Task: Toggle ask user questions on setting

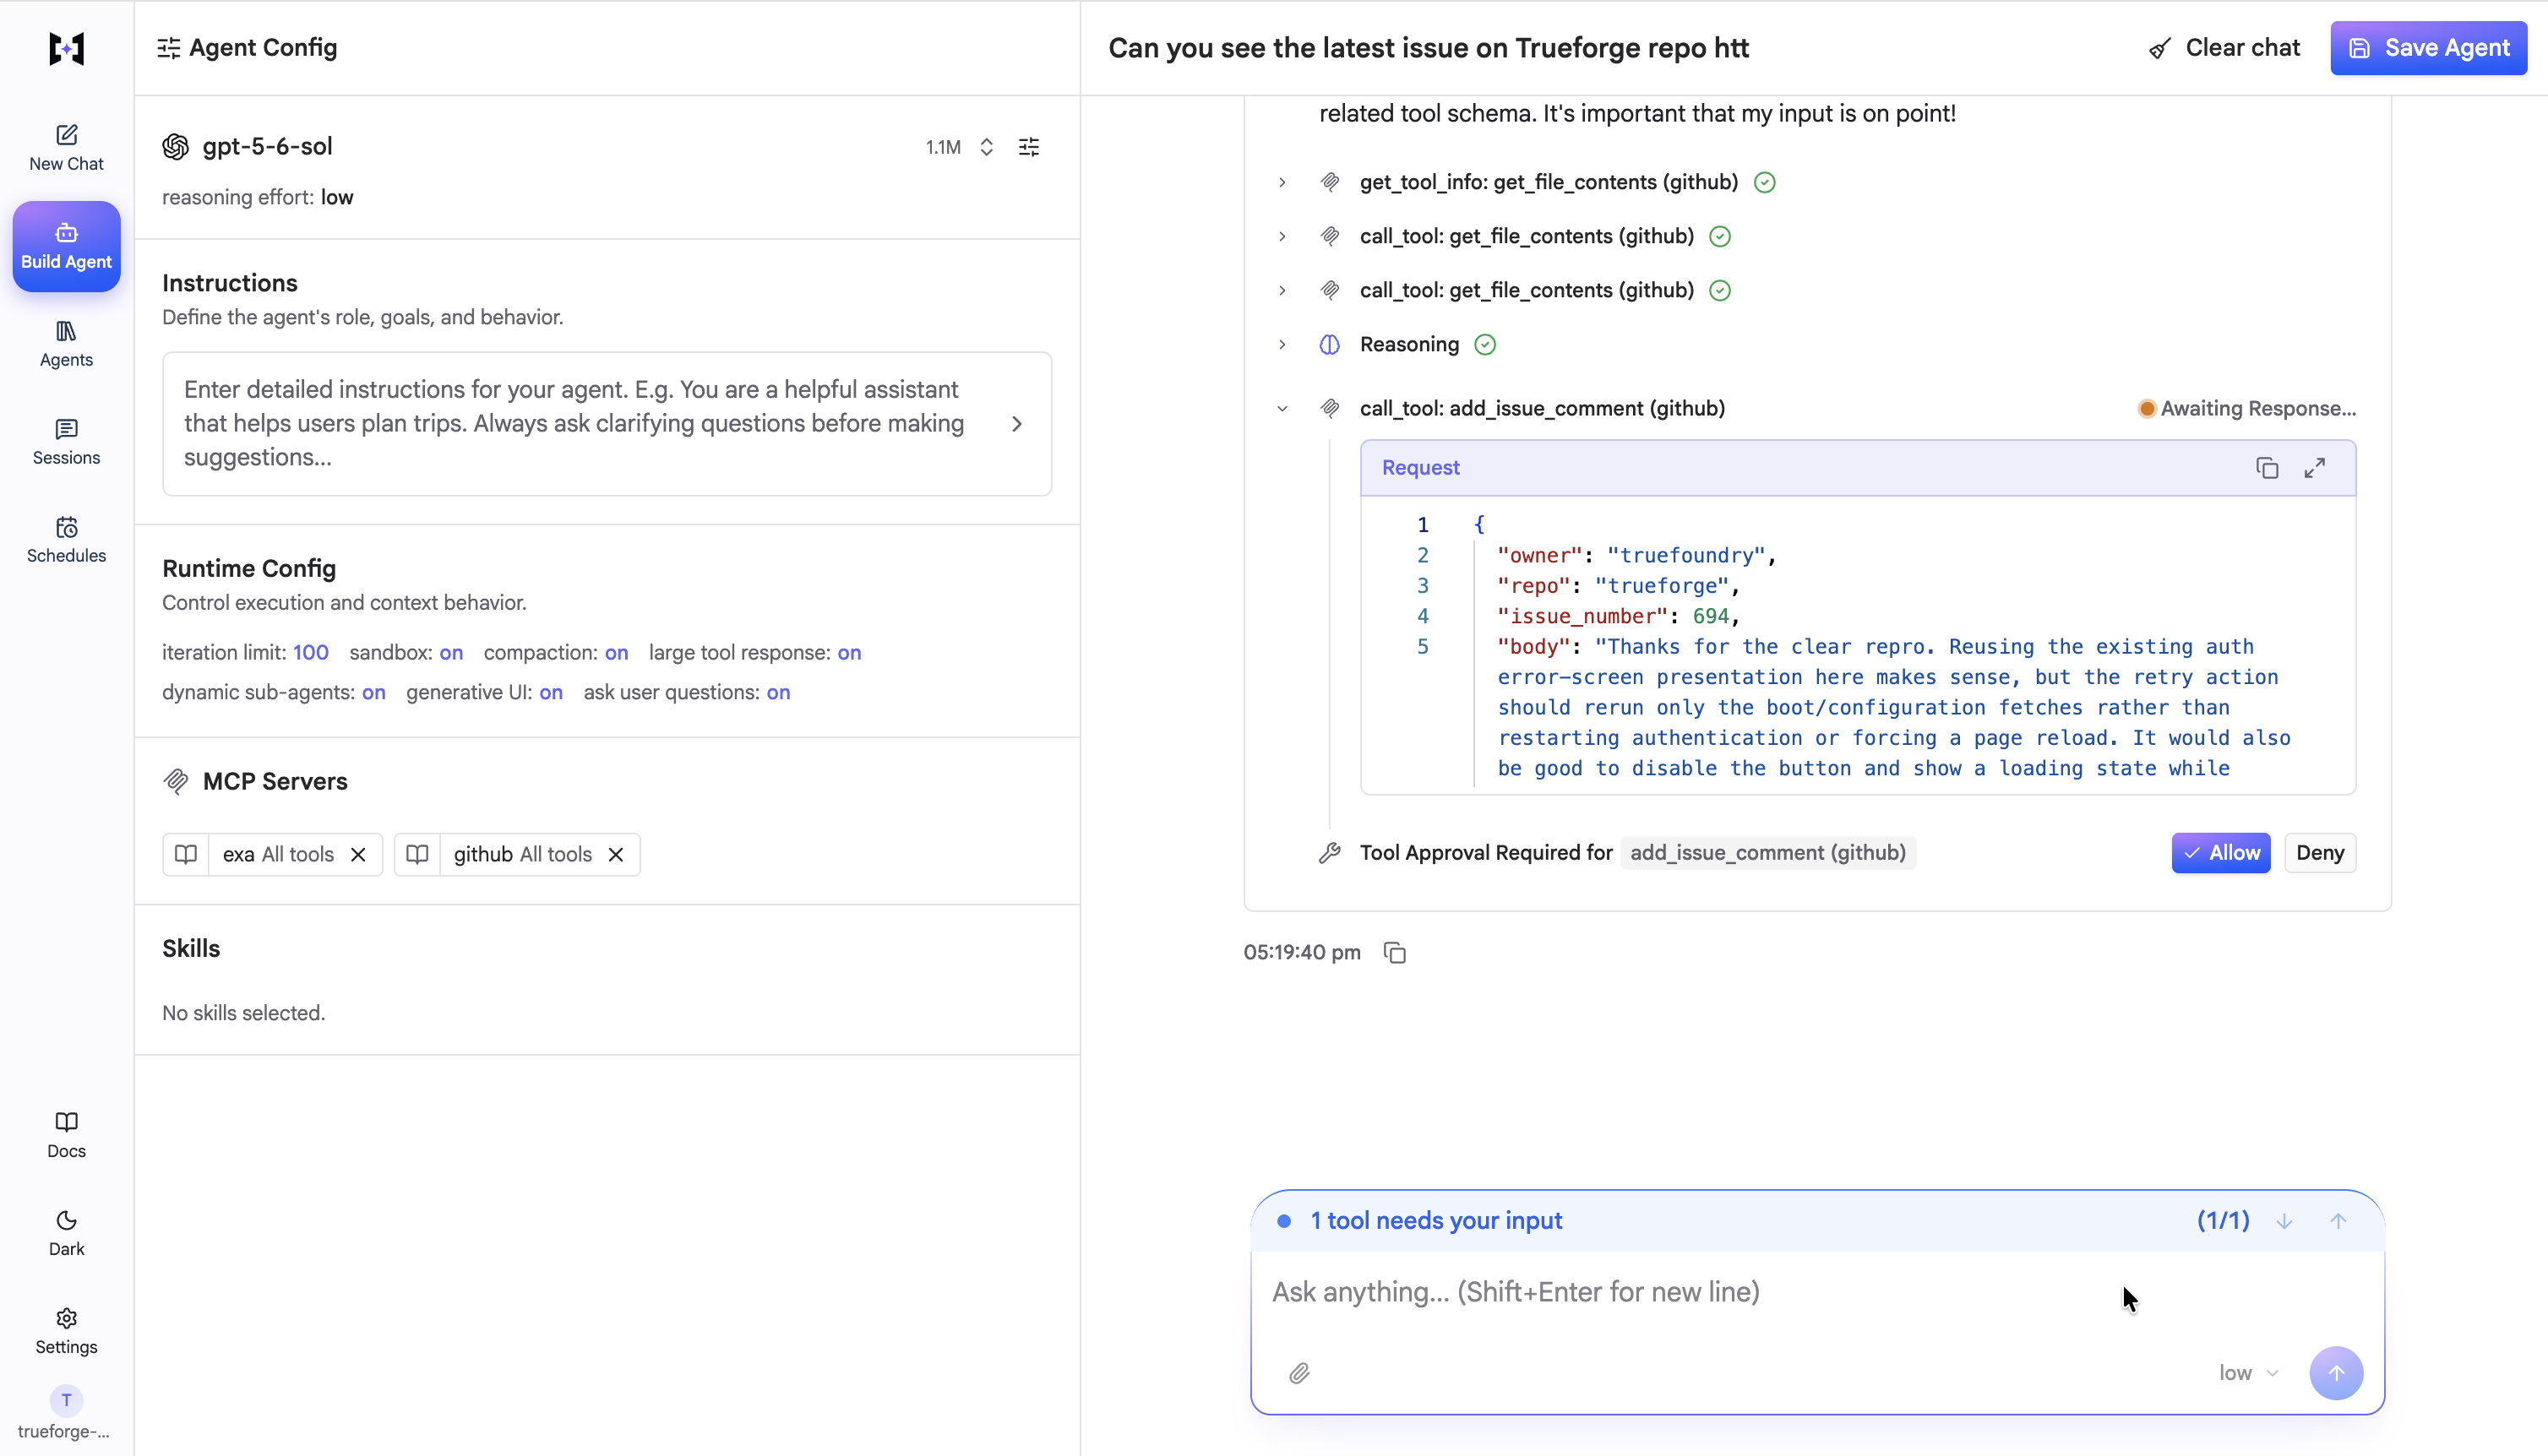Action: [x=778, y=692]
